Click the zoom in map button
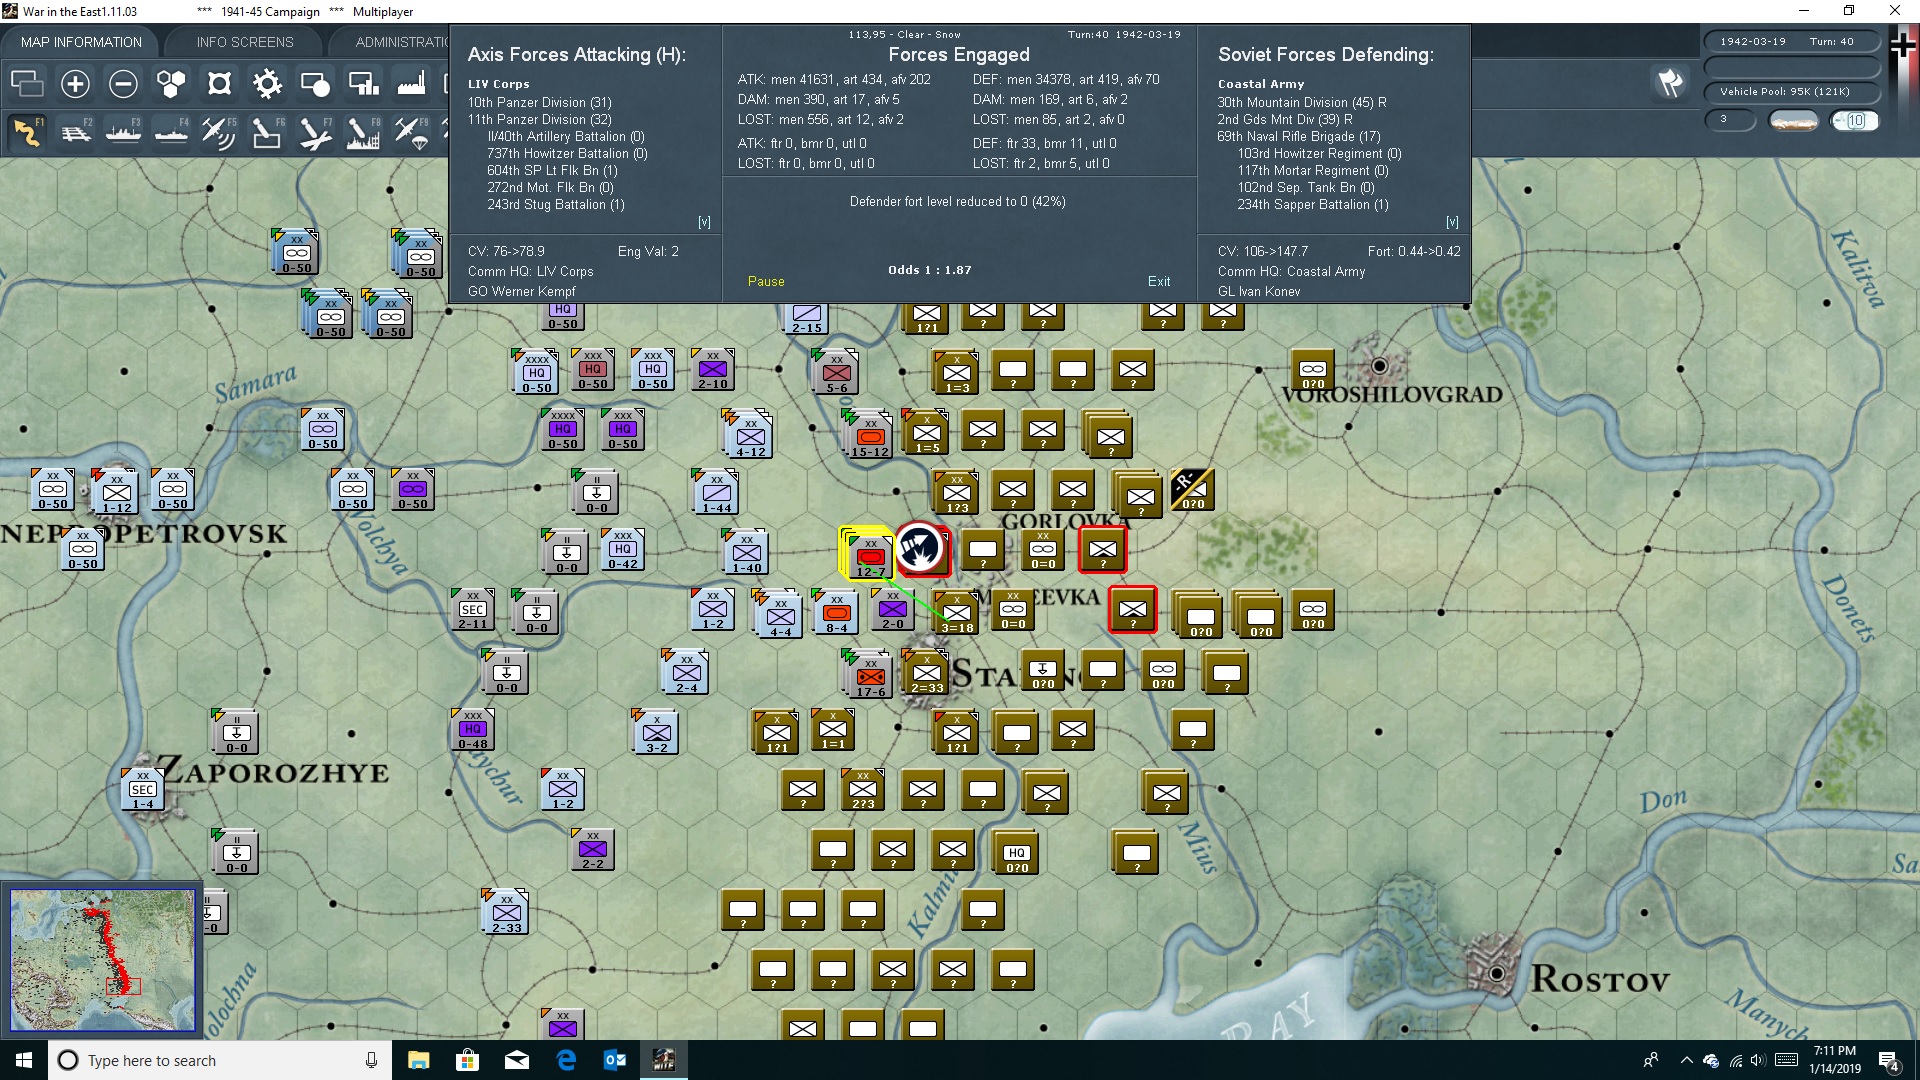The height and width of the screenshot is (1080, 1920). (x=75, y=84)
